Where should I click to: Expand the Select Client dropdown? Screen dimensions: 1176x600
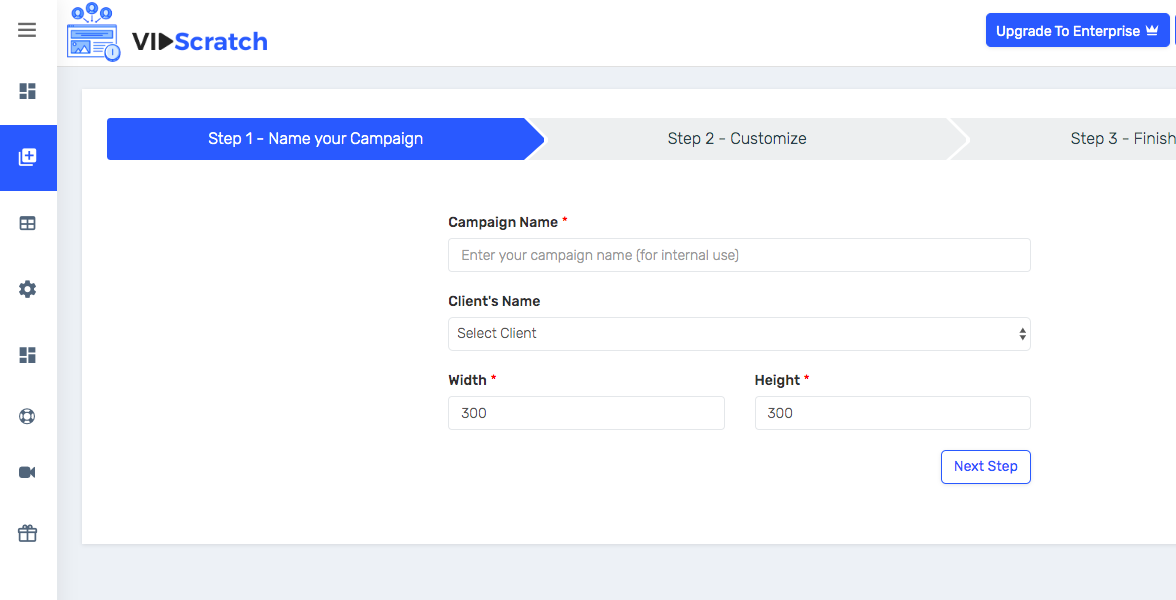pos(738,334)
